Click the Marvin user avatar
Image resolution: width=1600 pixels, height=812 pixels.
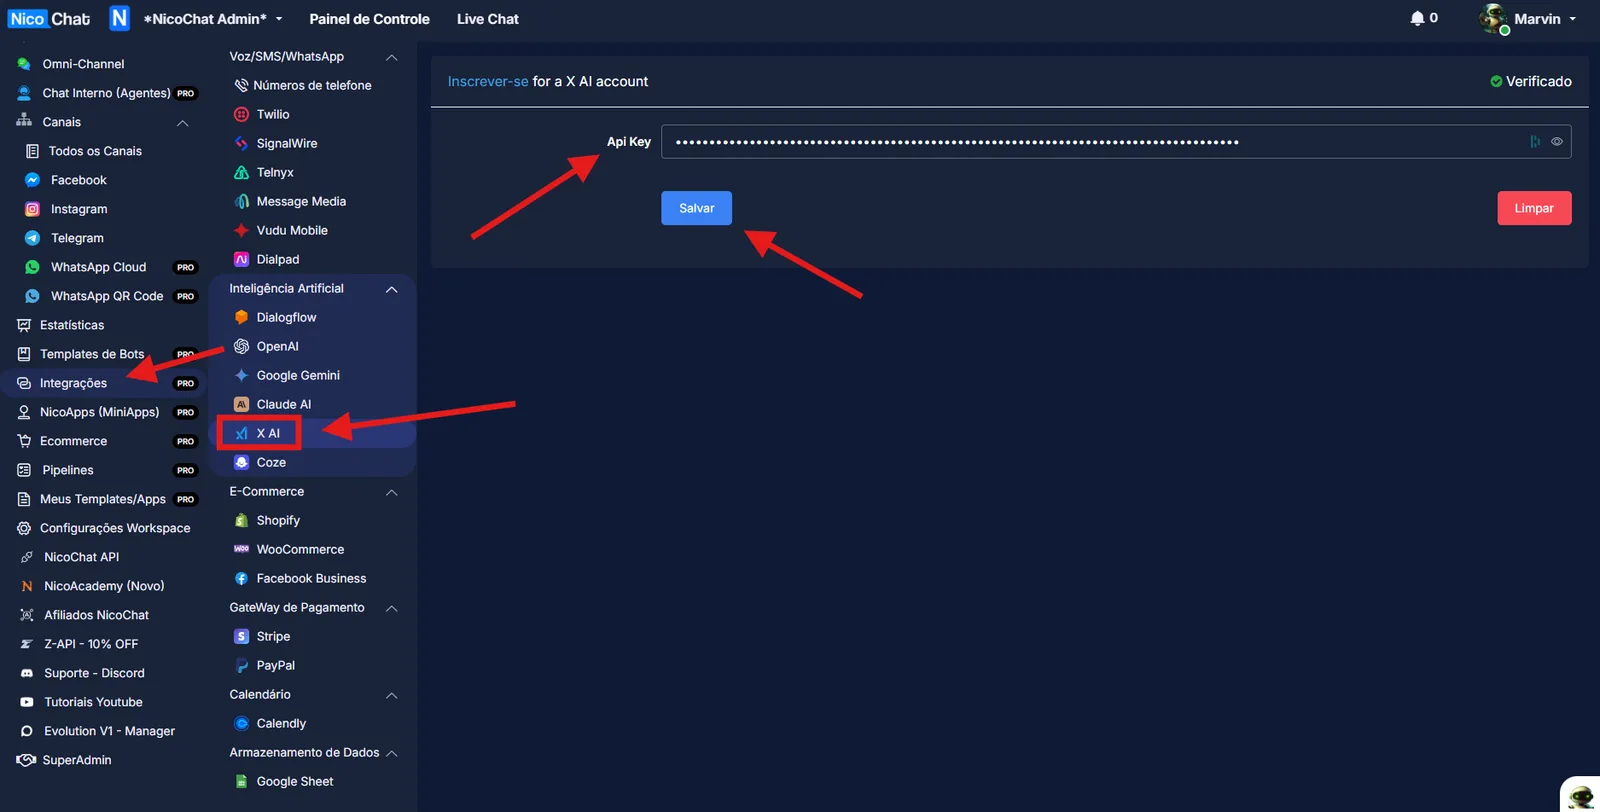1494,19
